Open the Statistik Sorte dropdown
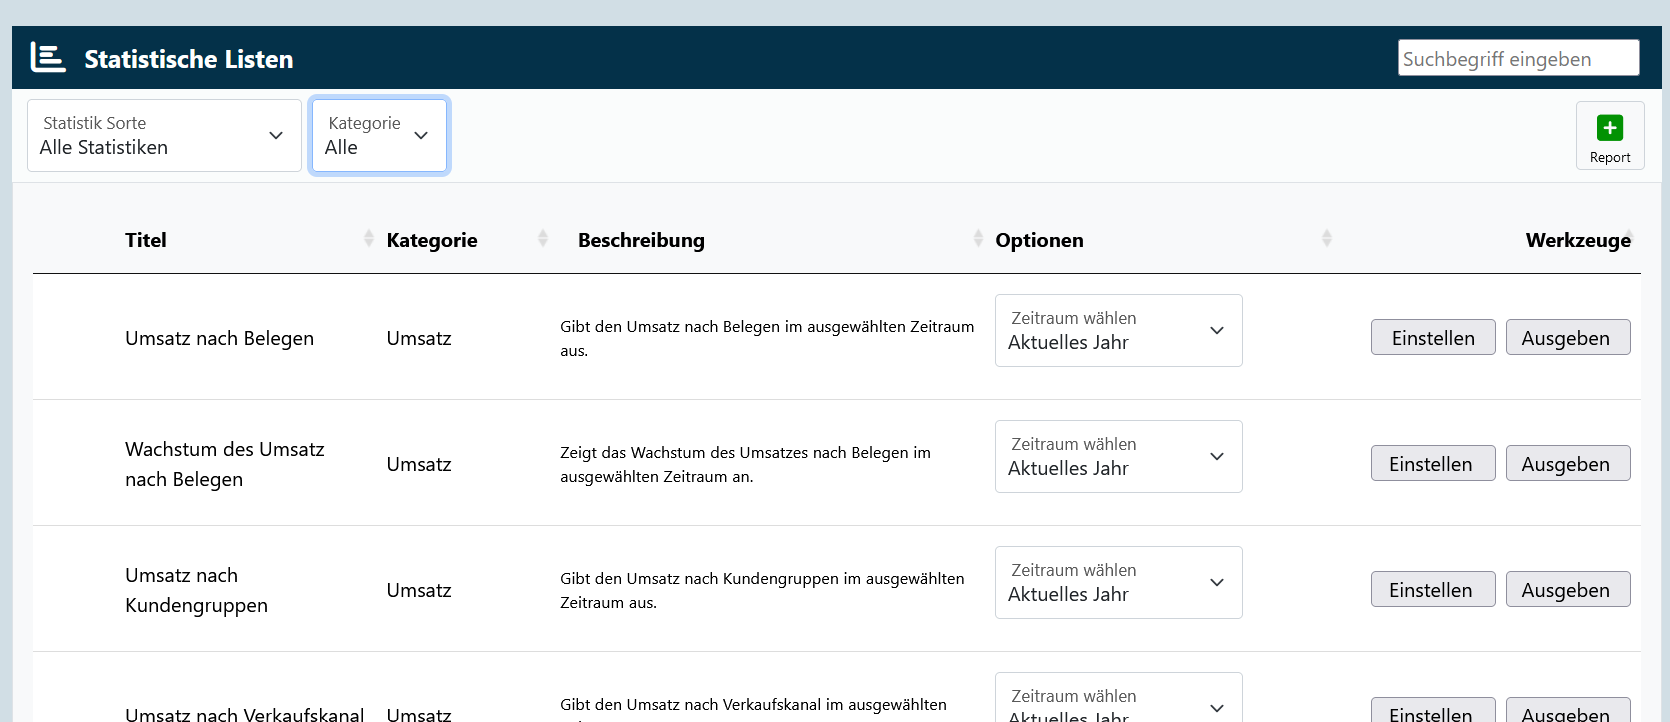The width and height of the screenshot is (1670, 722). (x=164, y=136)
